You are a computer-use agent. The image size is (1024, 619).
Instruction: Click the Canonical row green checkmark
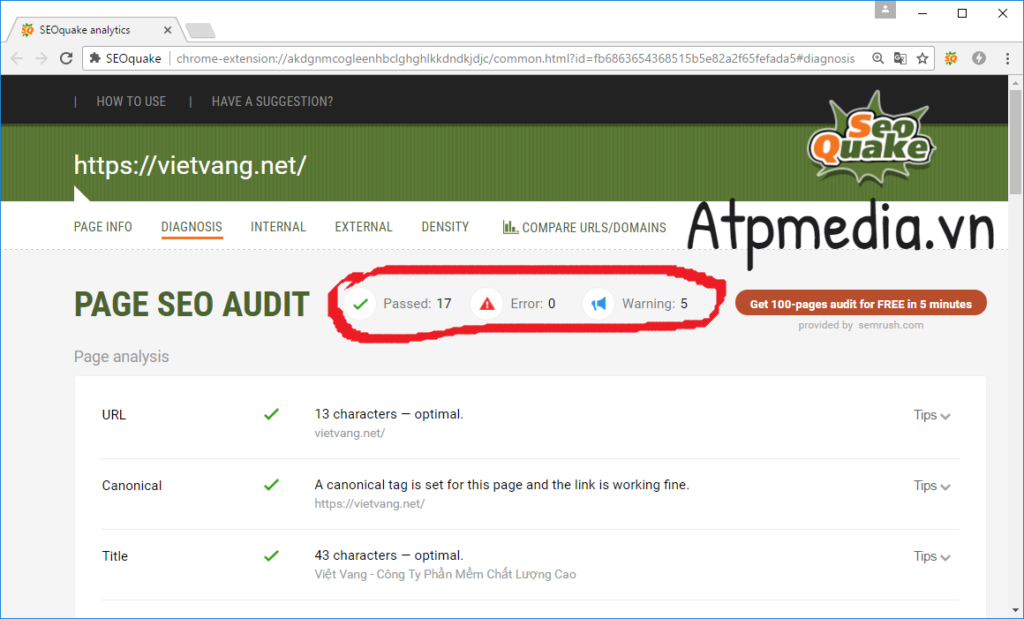coord(271,484)
